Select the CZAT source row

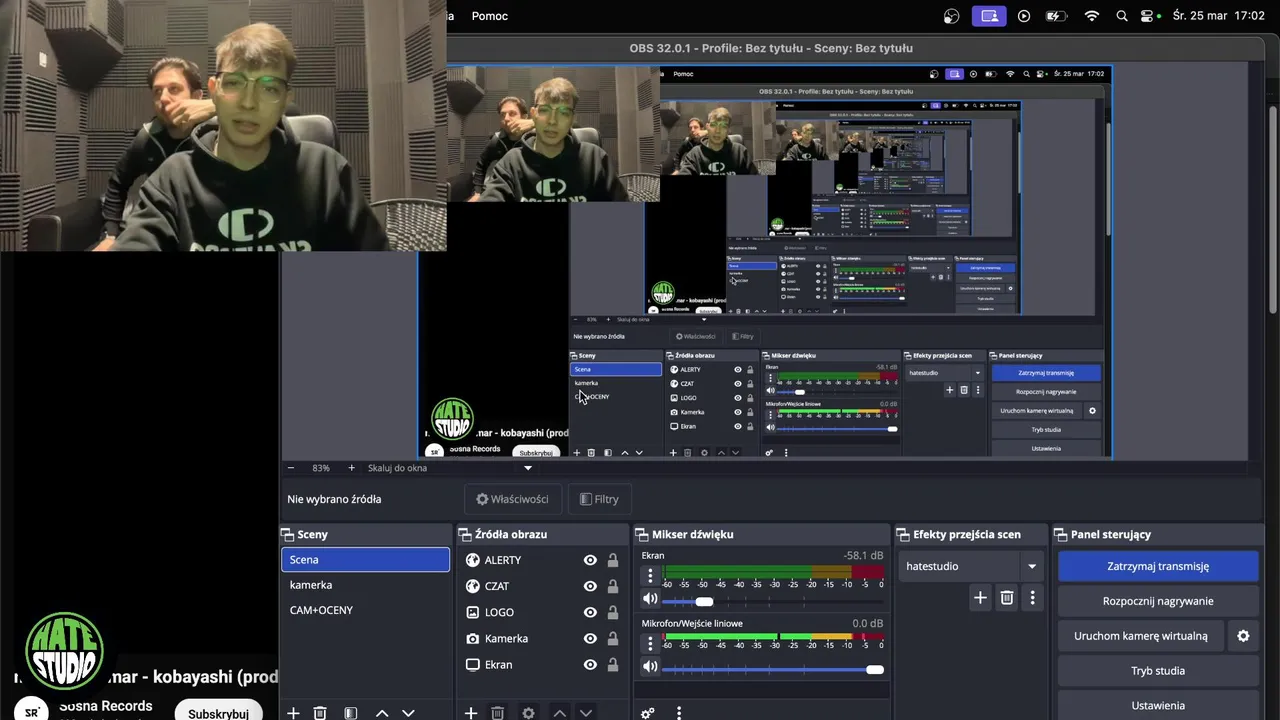[543, 587]
